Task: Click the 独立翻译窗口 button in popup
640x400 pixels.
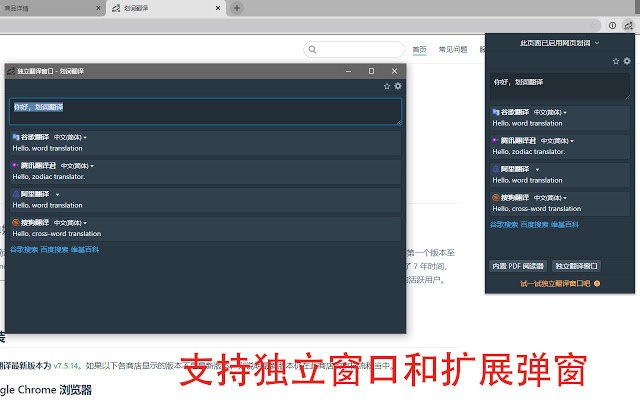Action: [x=576, y=266]
